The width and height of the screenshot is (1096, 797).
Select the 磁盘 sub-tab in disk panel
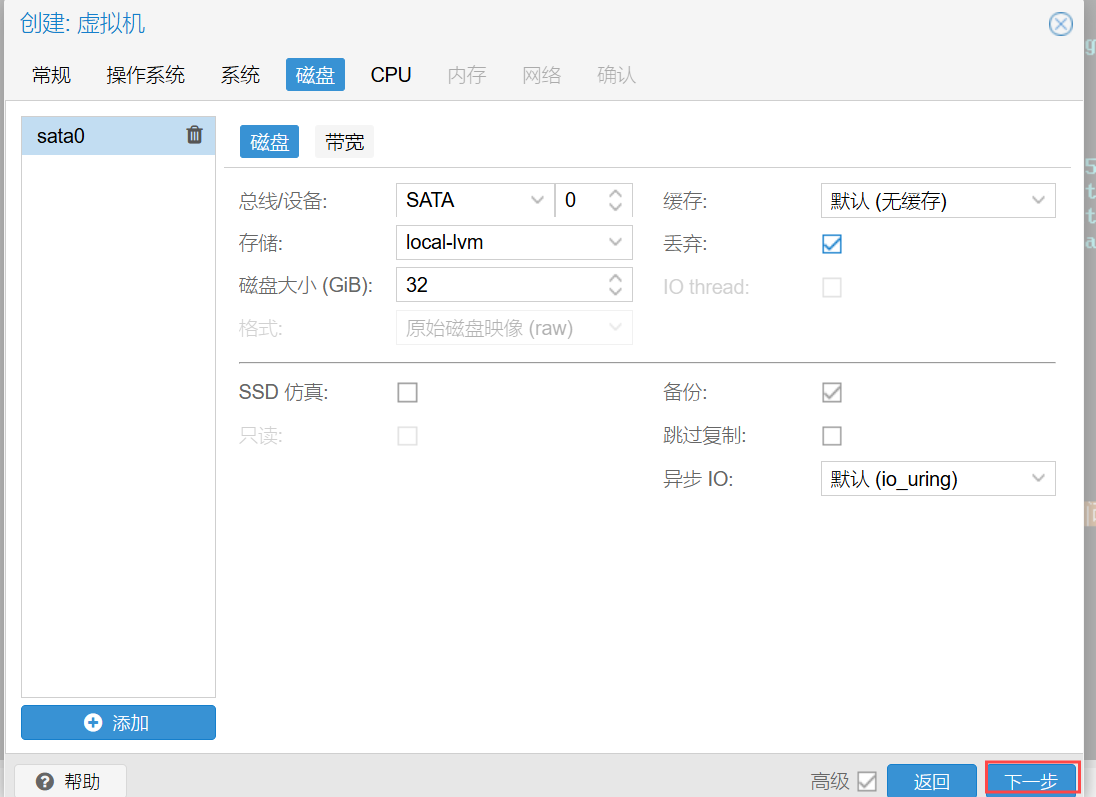click(269, 142)
